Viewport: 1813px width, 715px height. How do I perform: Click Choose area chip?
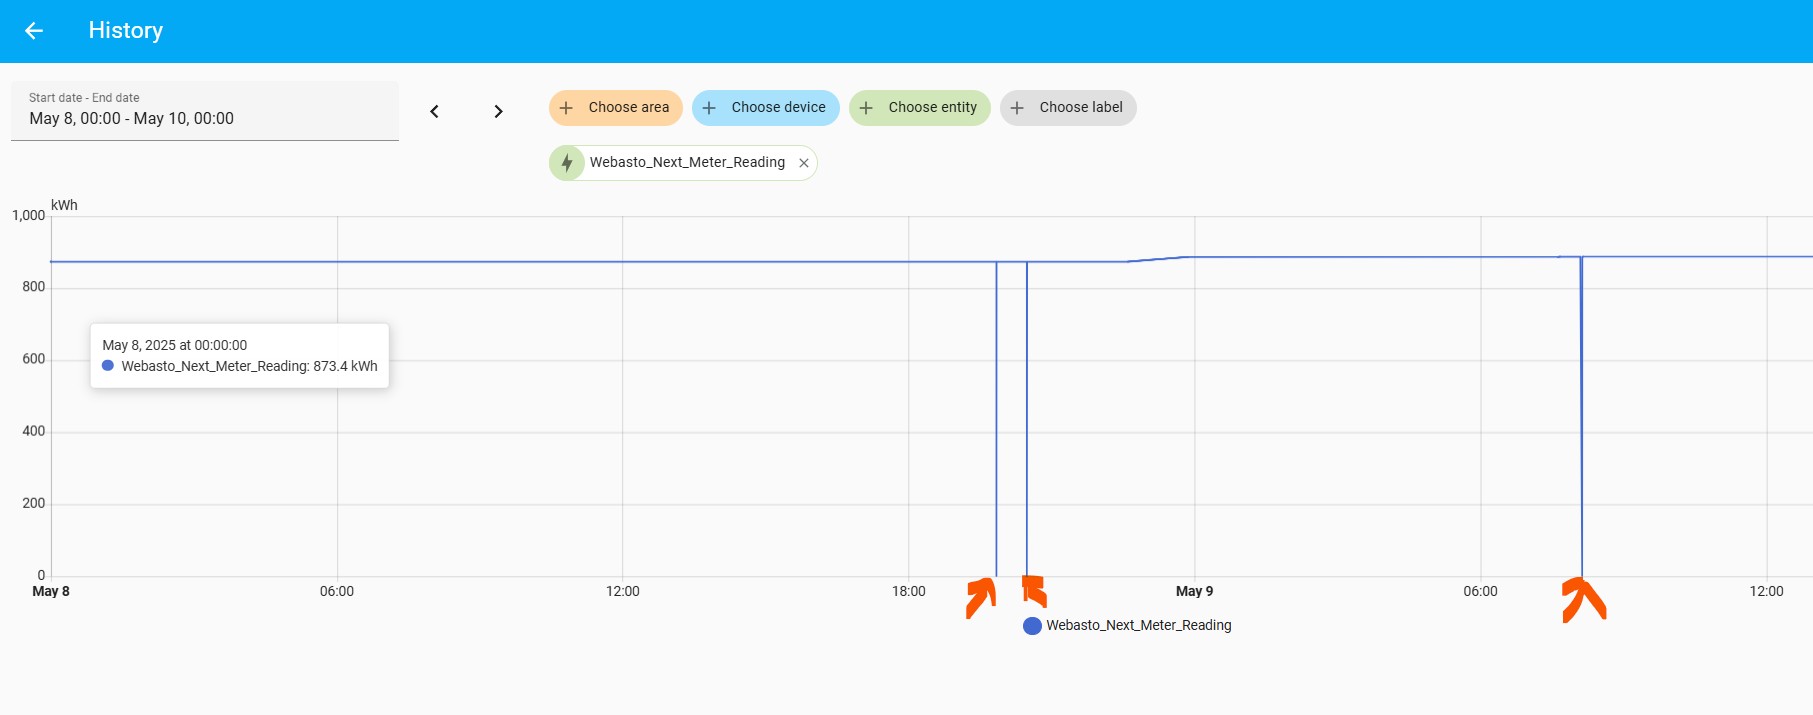[x=615, y=108]
